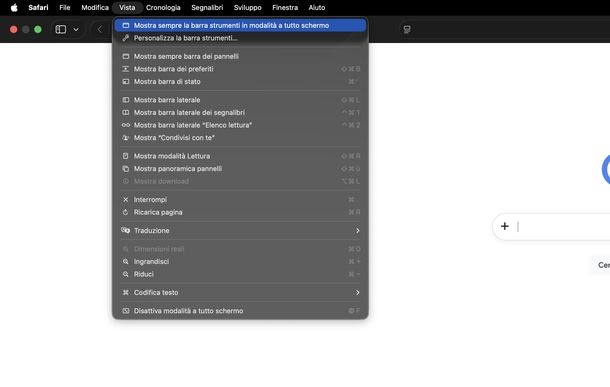Viewport: 610px width, 387px height.
Task: Select Mostra barra di stato
Action: 240,82
